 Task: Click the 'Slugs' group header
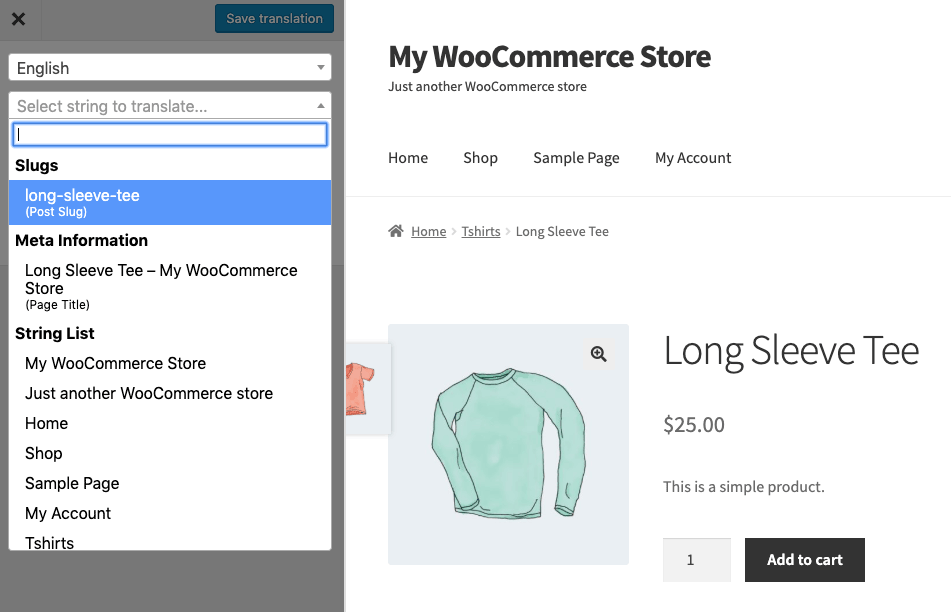pyautogui.click(x=36, y=165)
